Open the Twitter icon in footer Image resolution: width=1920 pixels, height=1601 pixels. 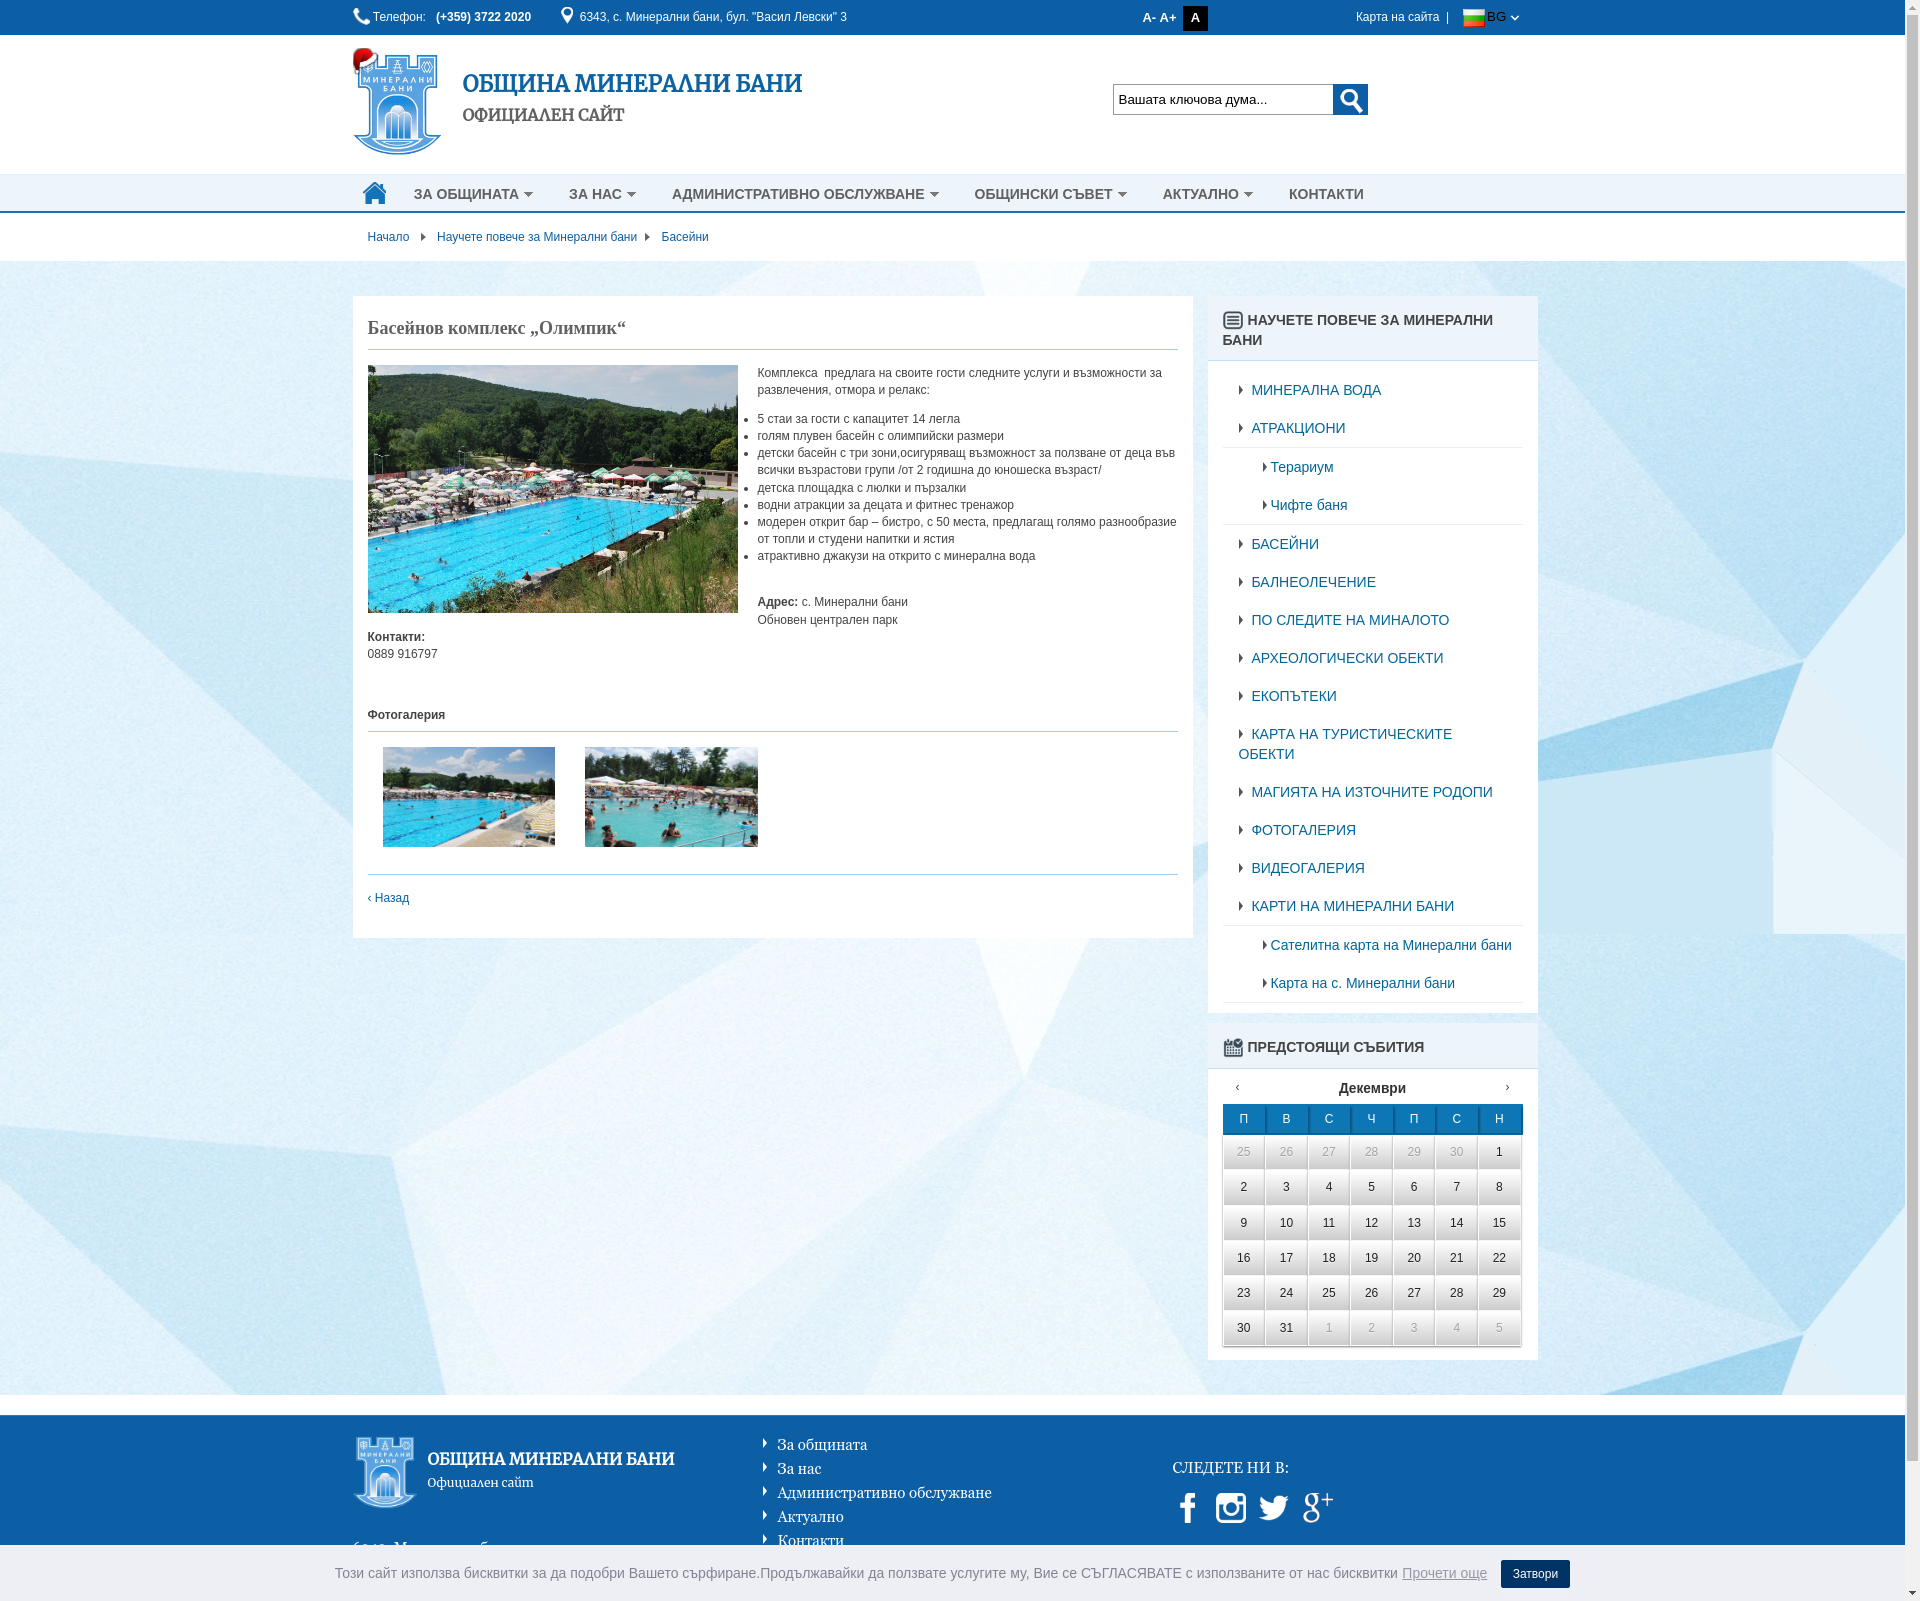(1273, 1507)
